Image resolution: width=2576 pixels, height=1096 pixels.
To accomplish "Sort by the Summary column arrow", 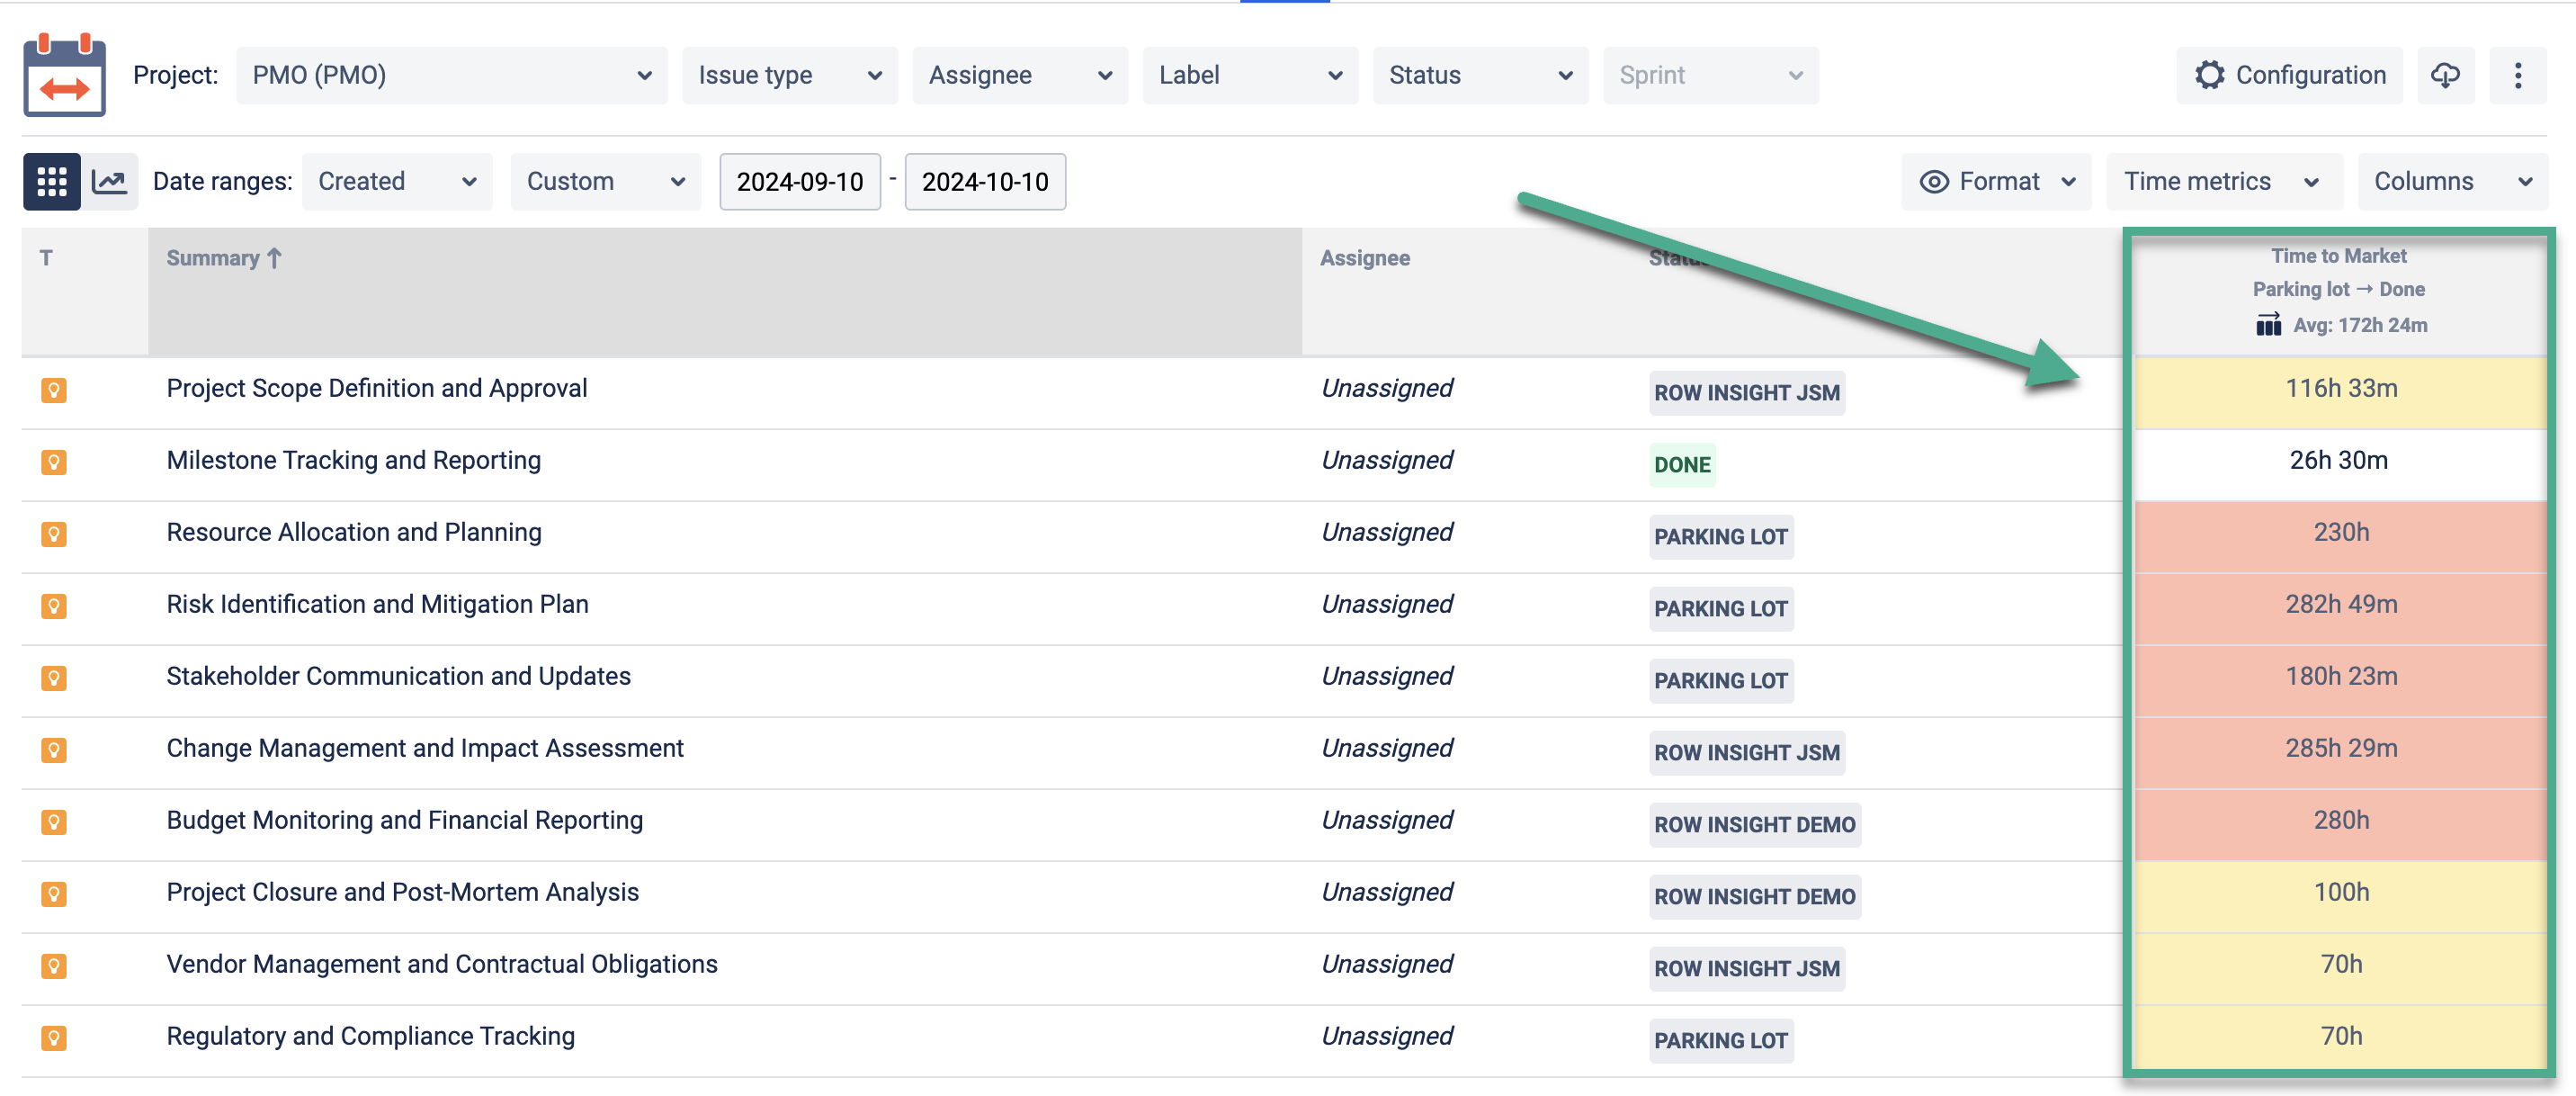I will [x=274, y=258].
